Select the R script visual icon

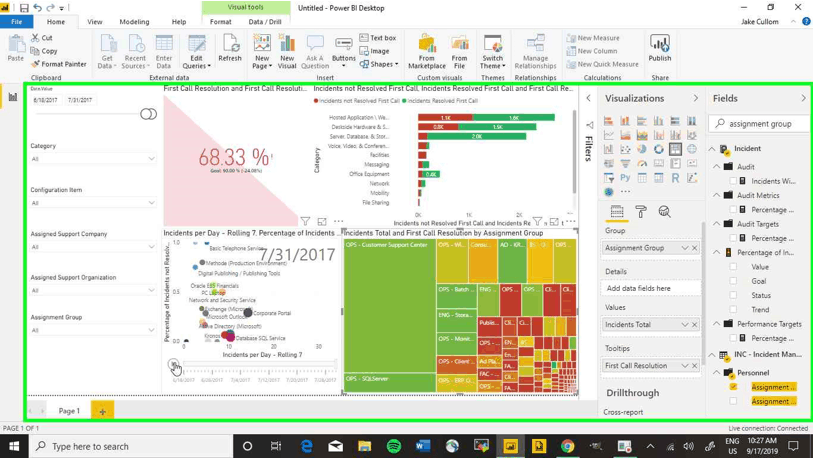coord(675,178)
